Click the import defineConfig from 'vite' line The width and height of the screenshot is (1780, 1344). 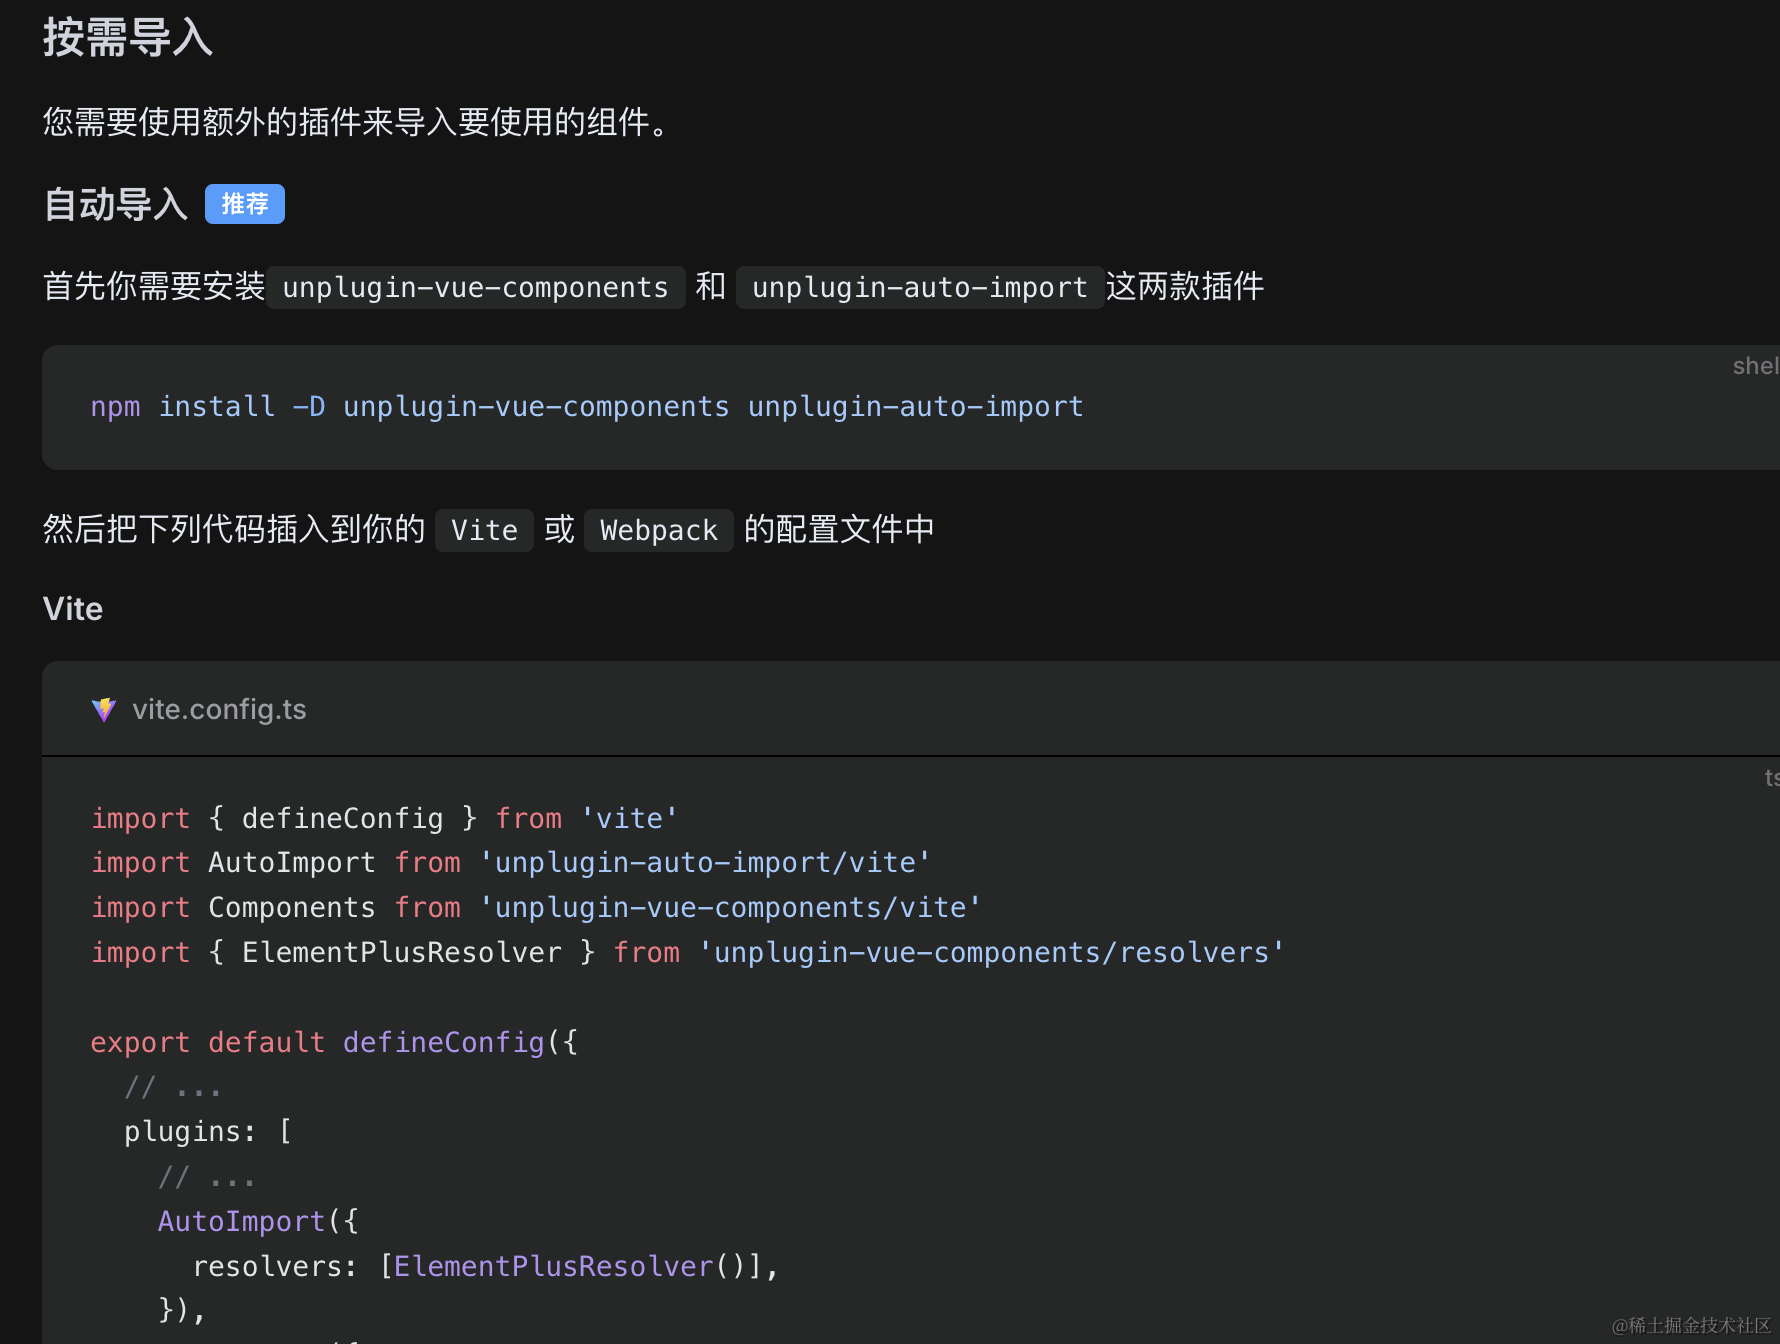pos(385,819)
